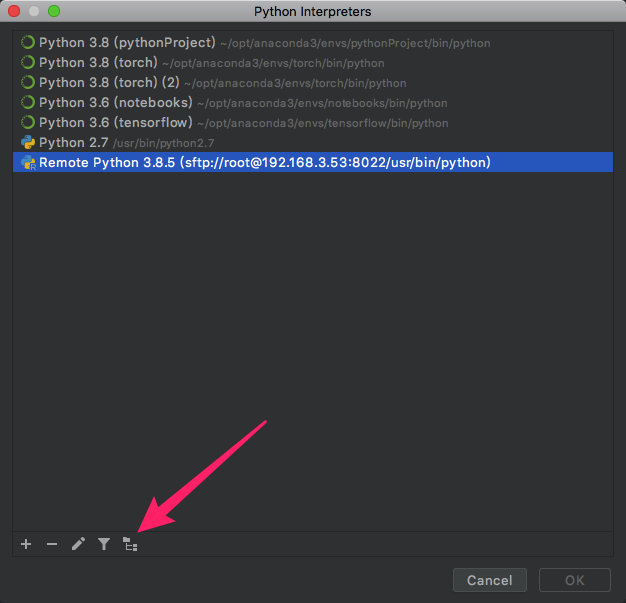Viewport: 626px width, 603px height.
Task: Select Python 2.7 interpreter
Action: [313, 142]
